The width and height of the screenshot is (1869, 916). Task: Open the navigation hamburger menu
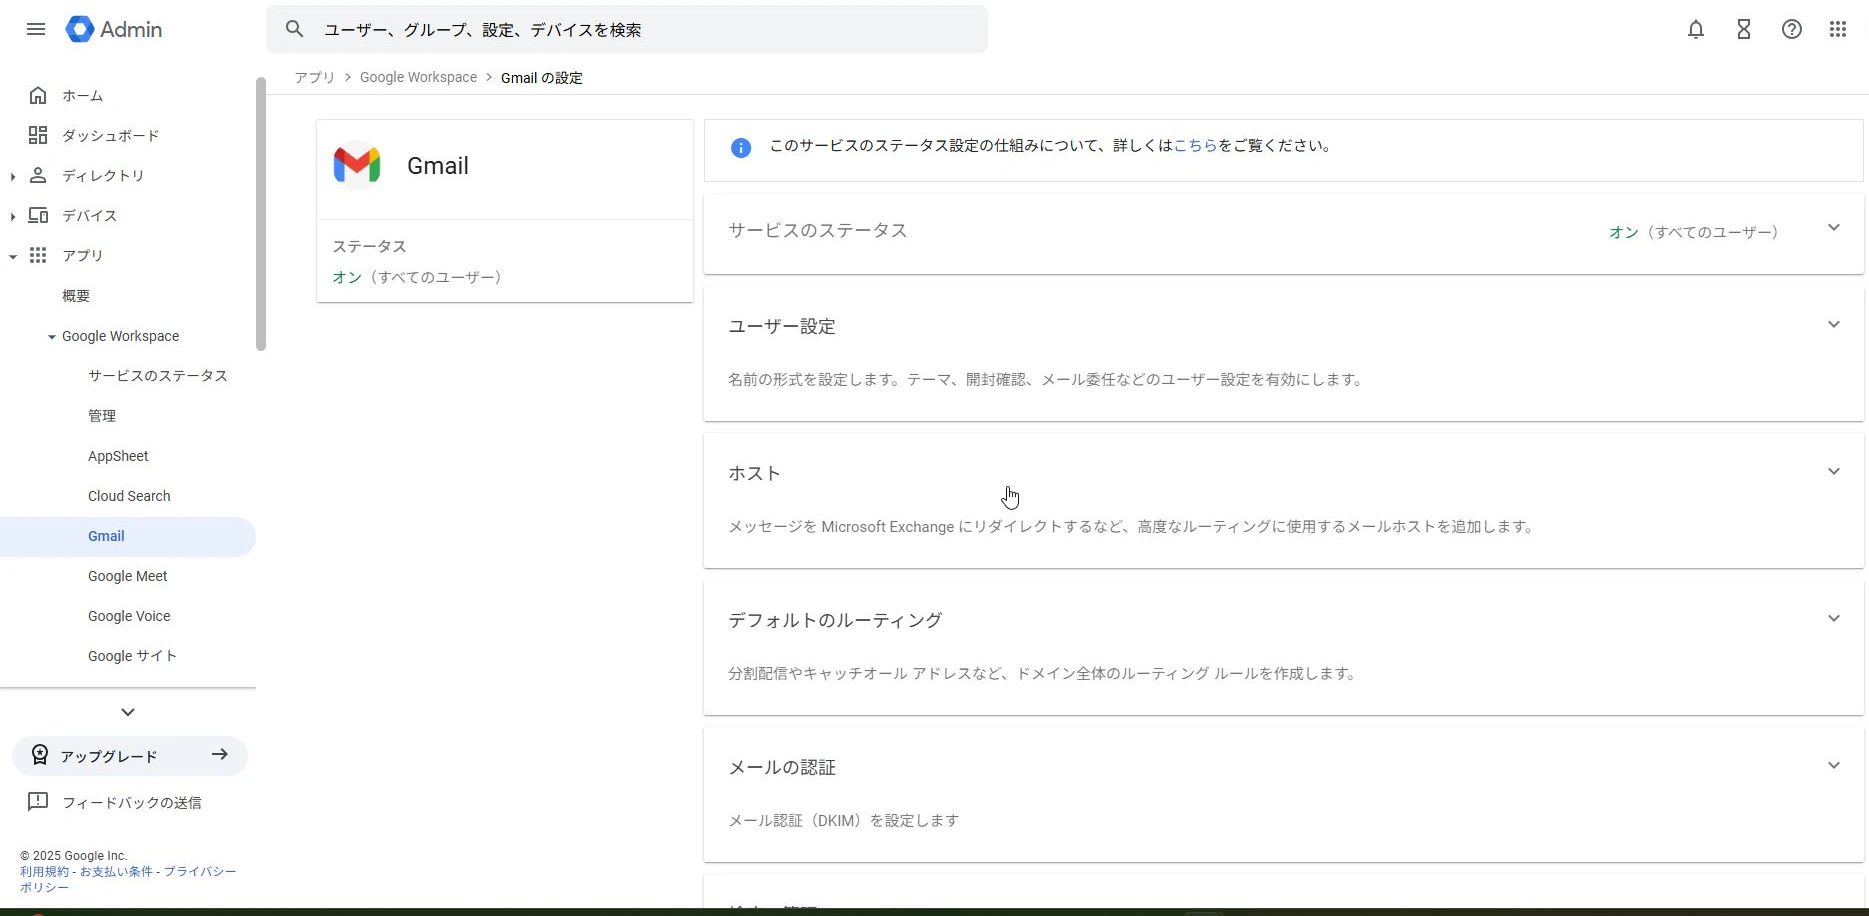pyautogui.click(x=36, y=29)
